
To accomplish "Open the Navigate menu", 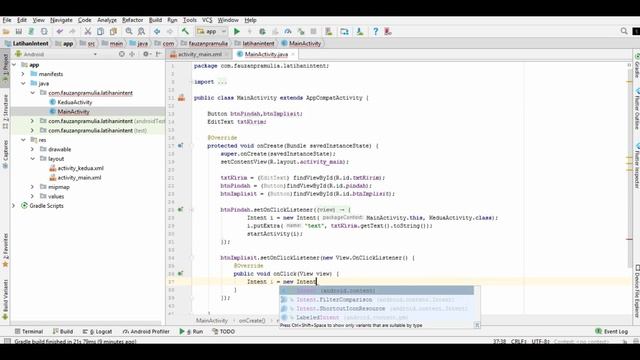I will pyautogui.click(x=61, y=20).
